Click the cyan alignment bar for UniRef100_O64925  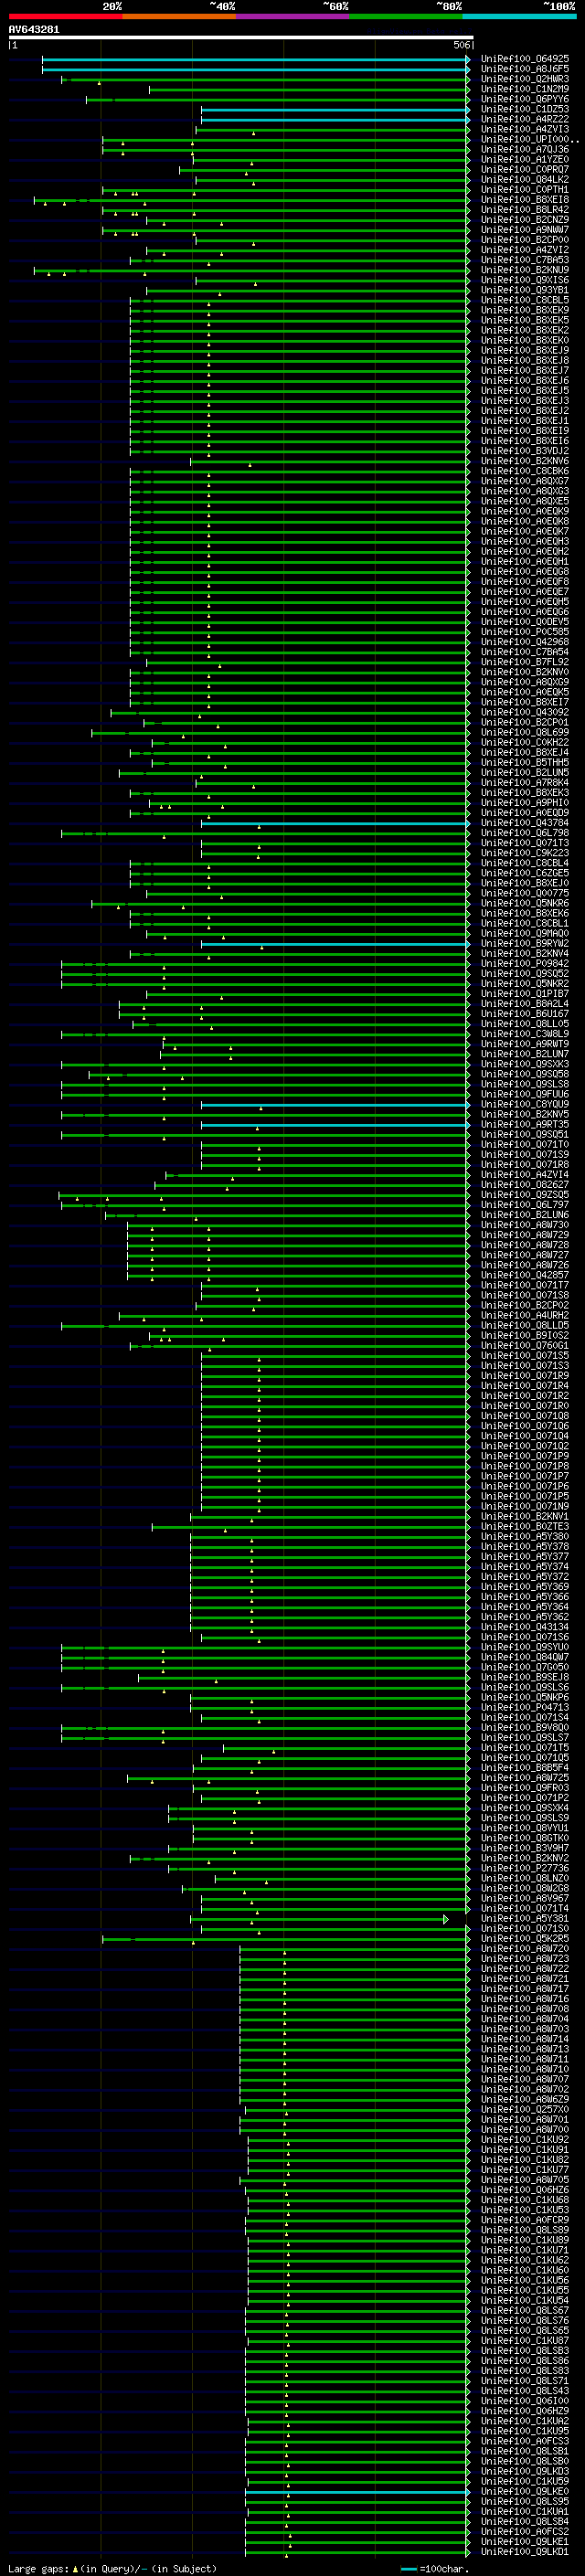(256, 59)
